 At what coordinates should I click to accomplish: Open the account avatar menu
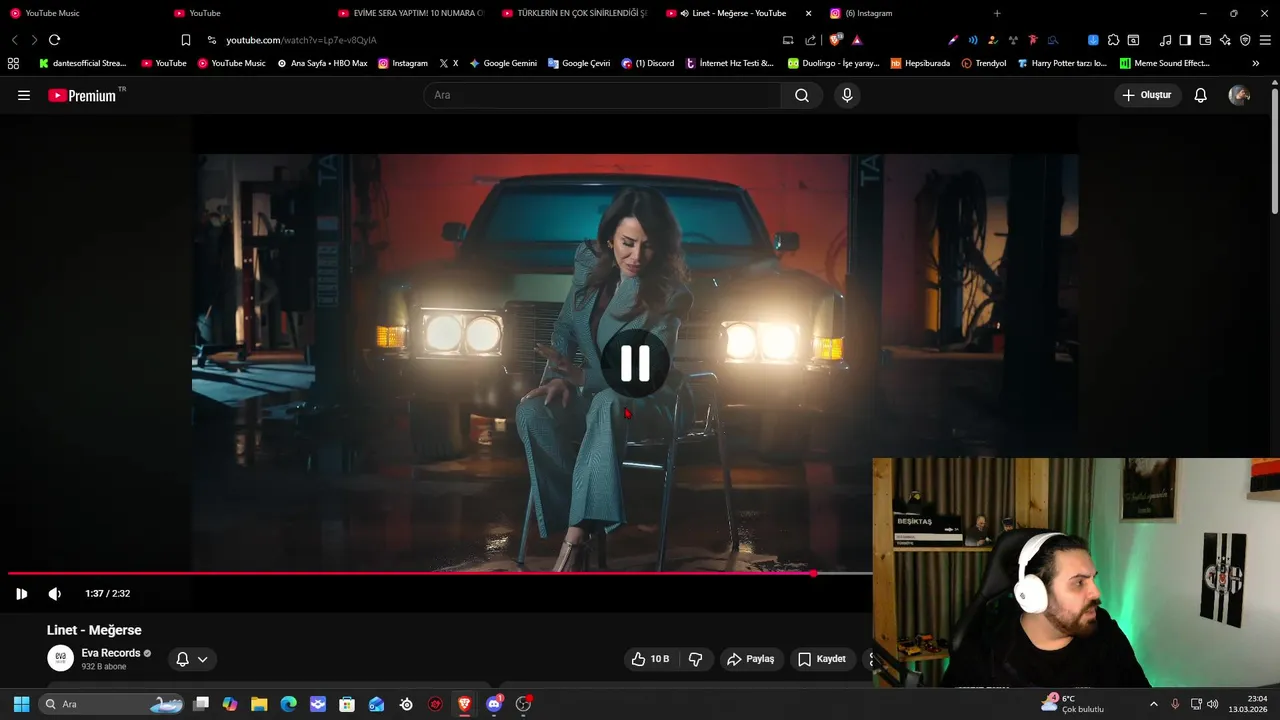tap(1240, 95)
